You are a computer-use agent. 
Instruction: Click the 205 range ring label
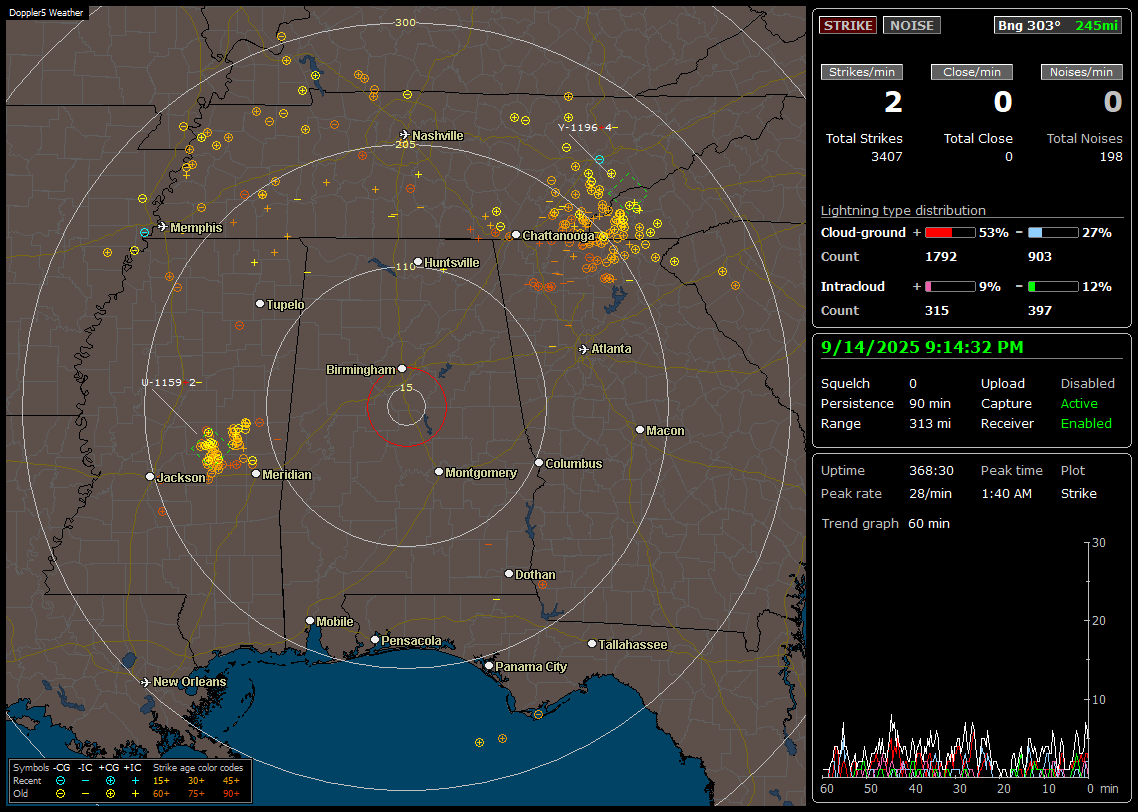[x=405, y=144]
